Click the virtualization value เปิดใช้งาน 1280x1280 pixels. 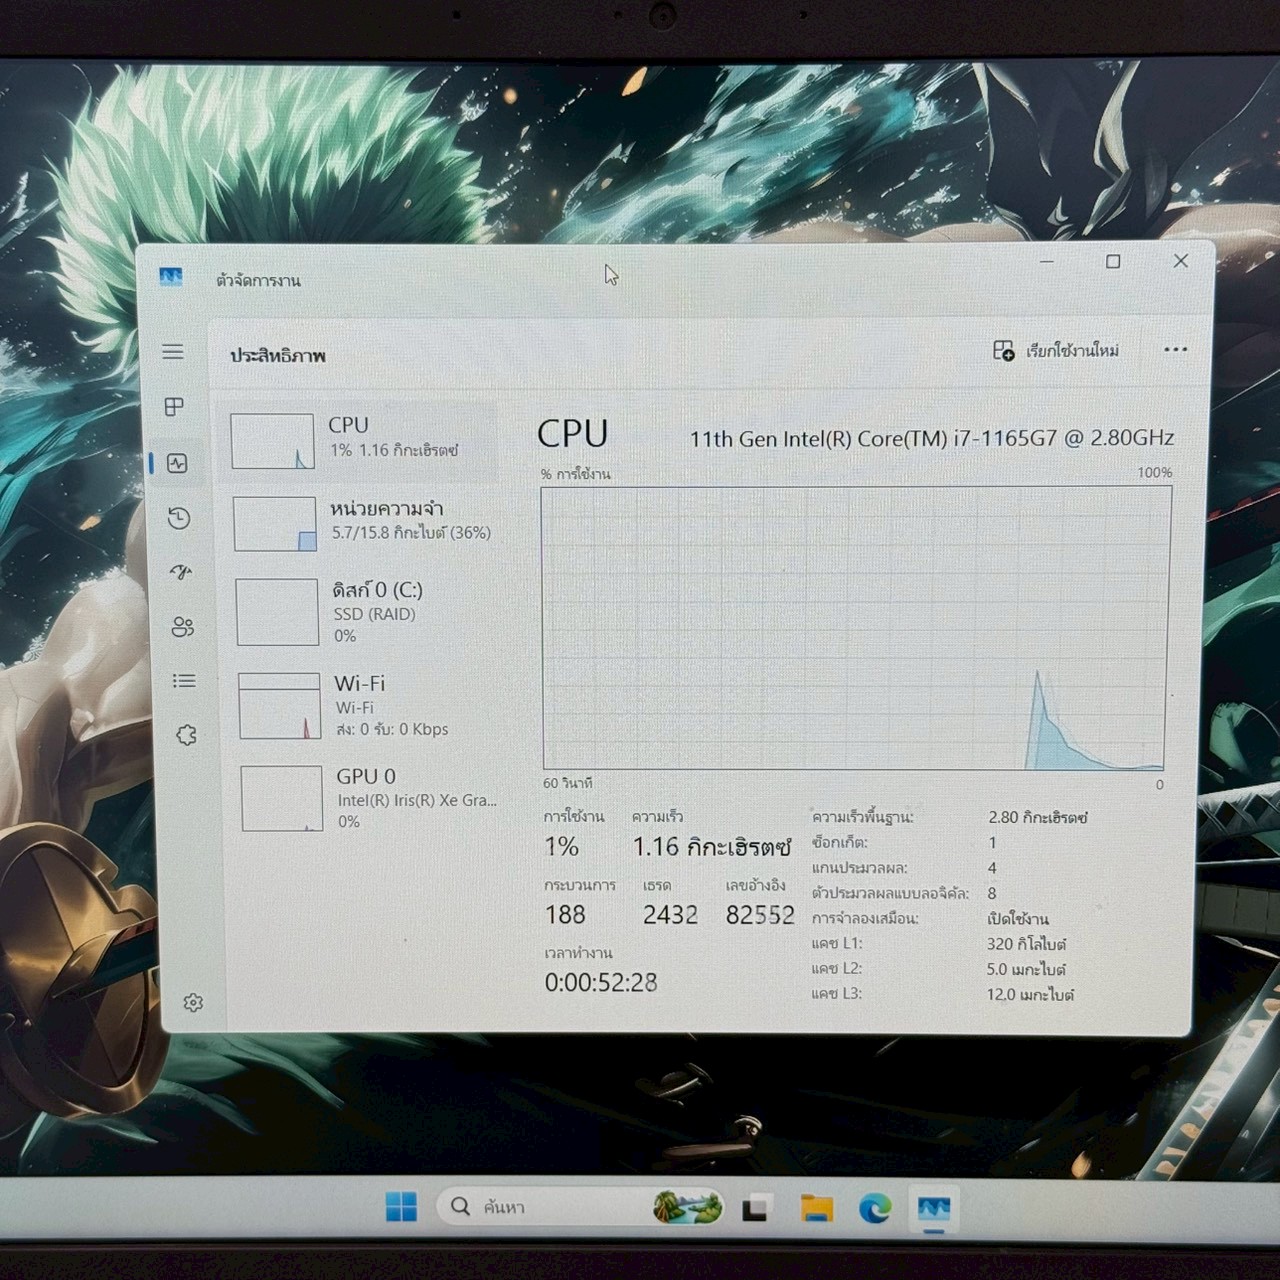[1018, 918]
